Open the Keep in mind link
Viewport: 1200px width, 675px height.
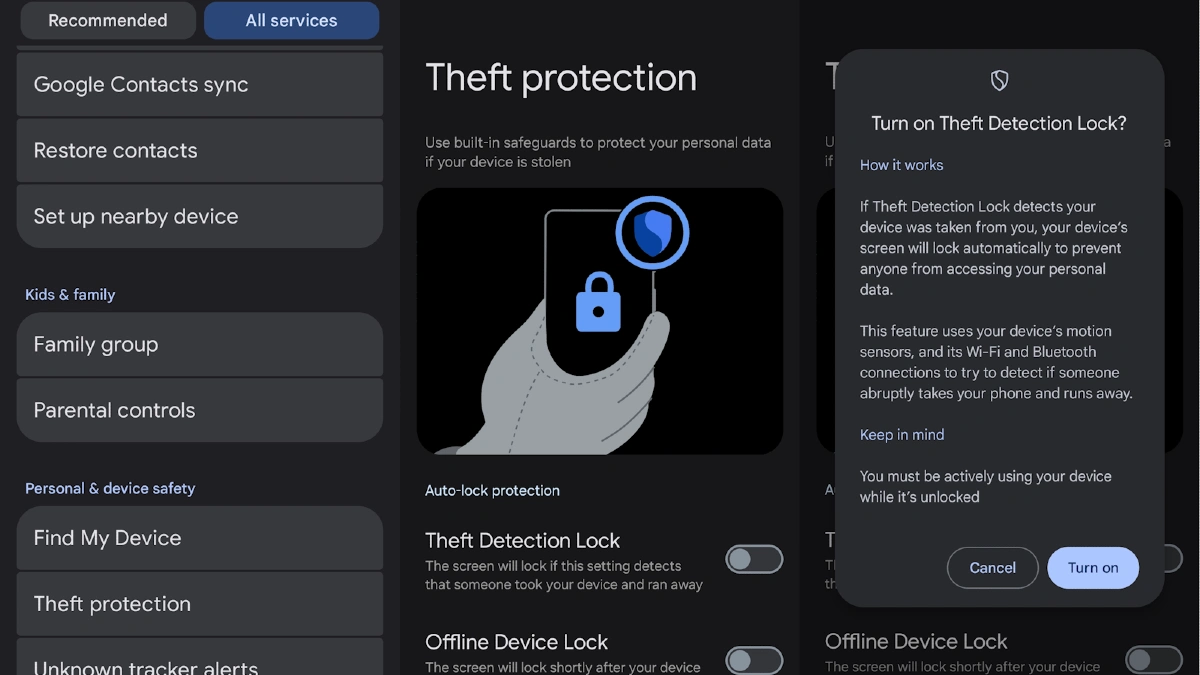click(902, 434)
